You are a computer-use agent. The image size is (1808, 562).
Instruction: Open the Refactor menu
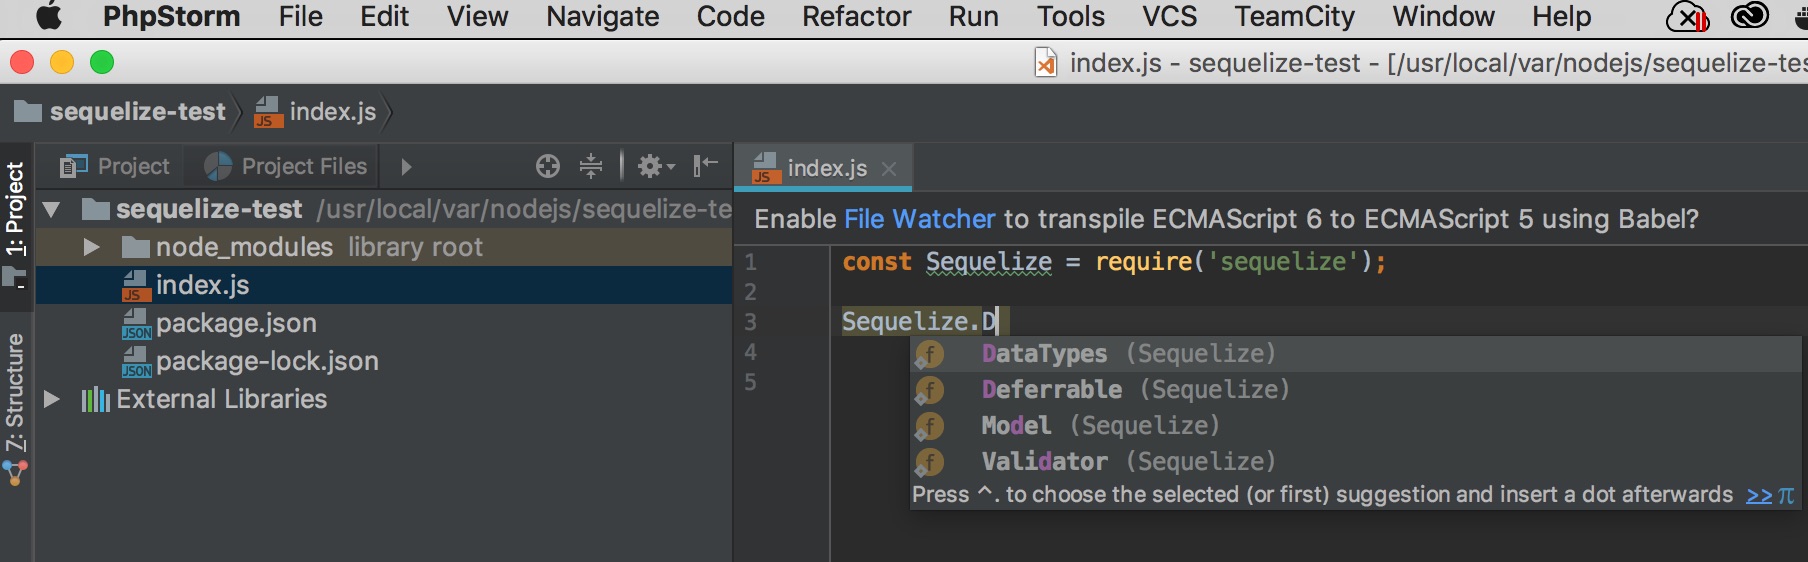(x=856, y=17)
